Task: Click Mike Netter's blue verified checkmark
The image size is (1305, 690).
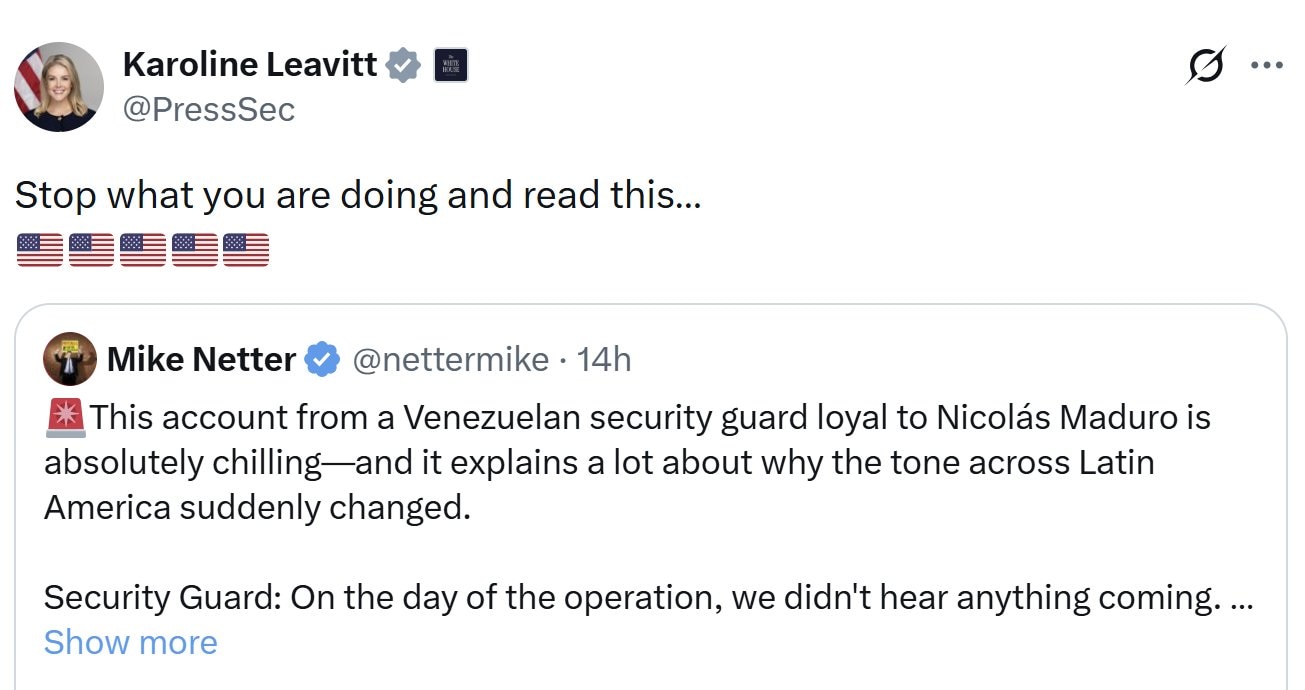Action: coord(321,359)
